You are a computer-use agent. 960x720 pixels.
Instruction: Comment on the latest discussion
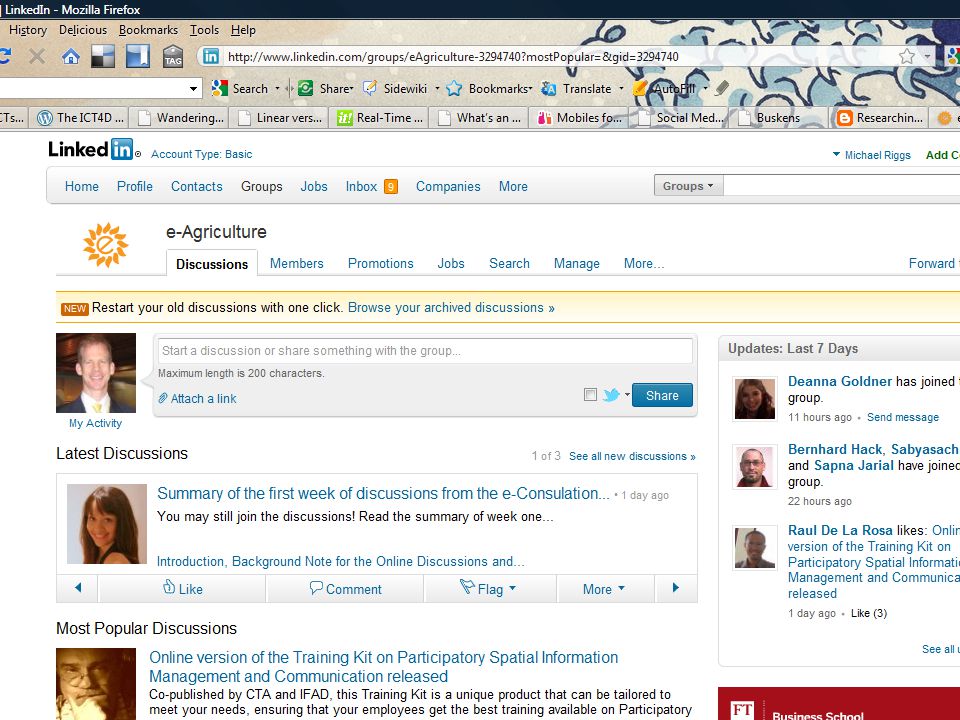[x=345, y=588]
